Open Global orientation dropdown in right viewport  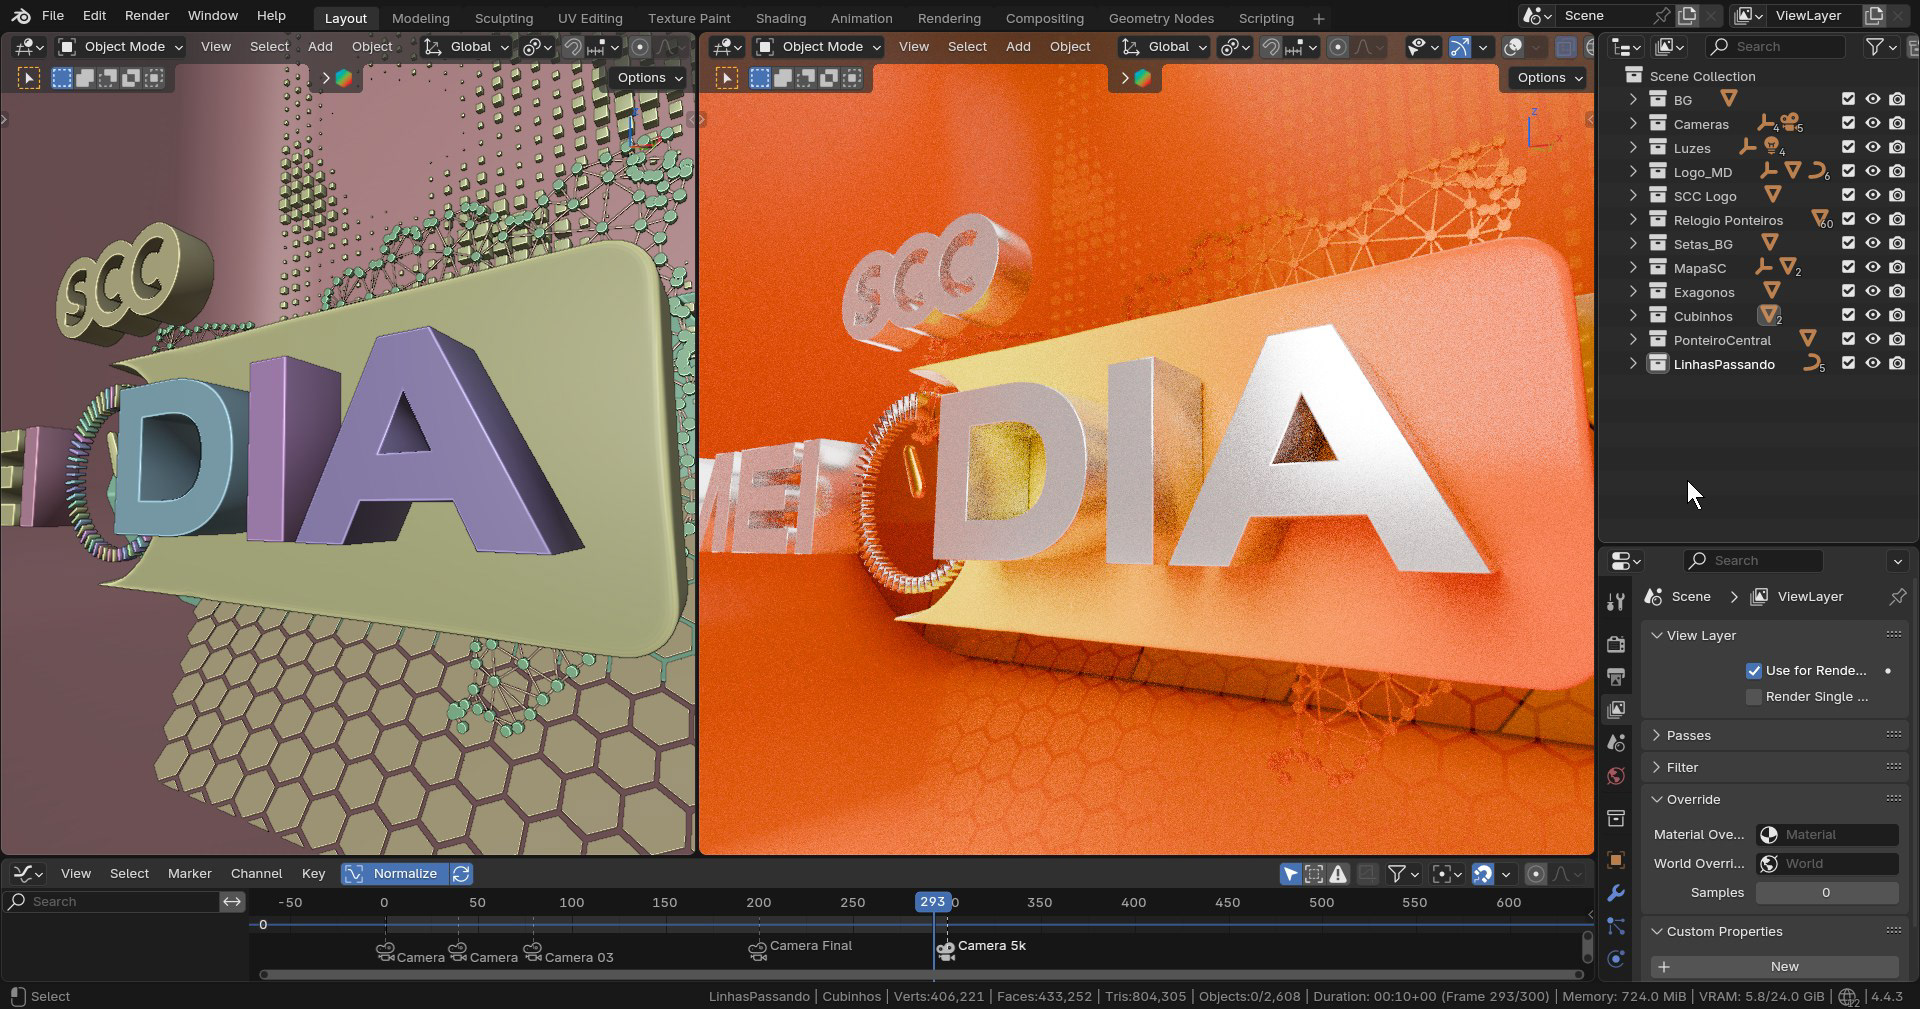1164,47
